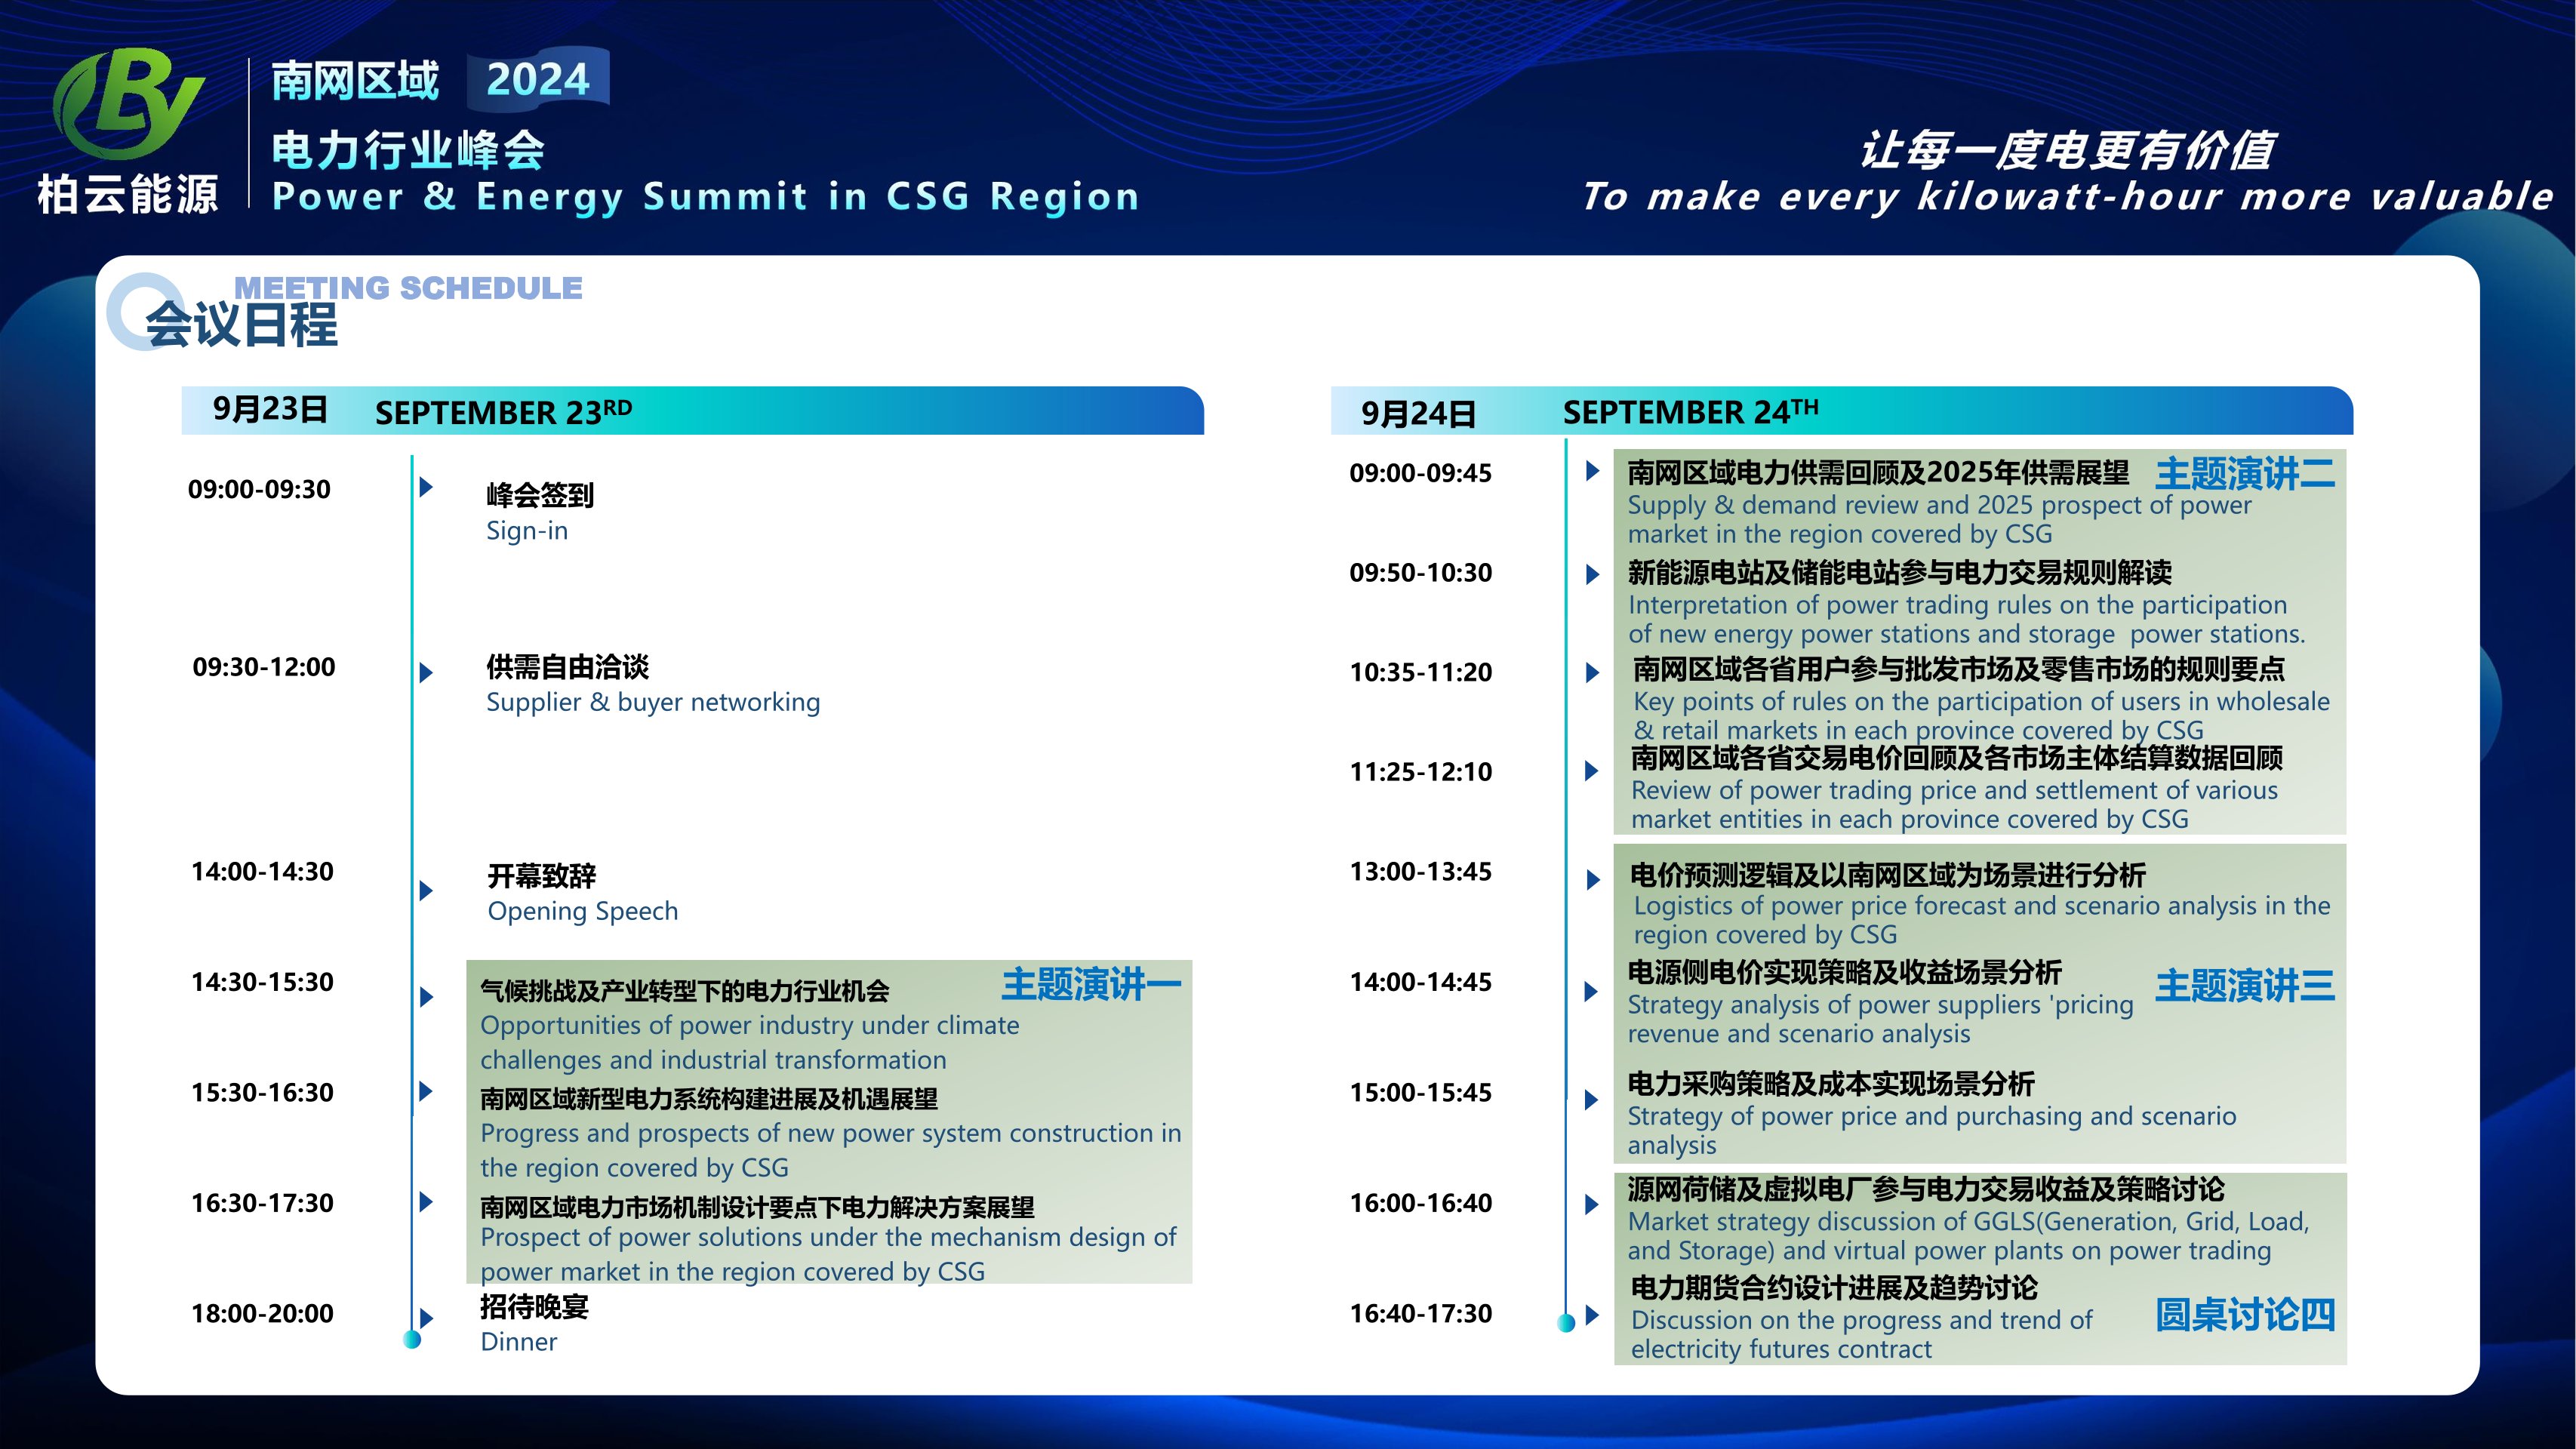Click the 主题演讲三 label
The width and height of the screenshot is (2576, 1449).
coord(2245,986)
